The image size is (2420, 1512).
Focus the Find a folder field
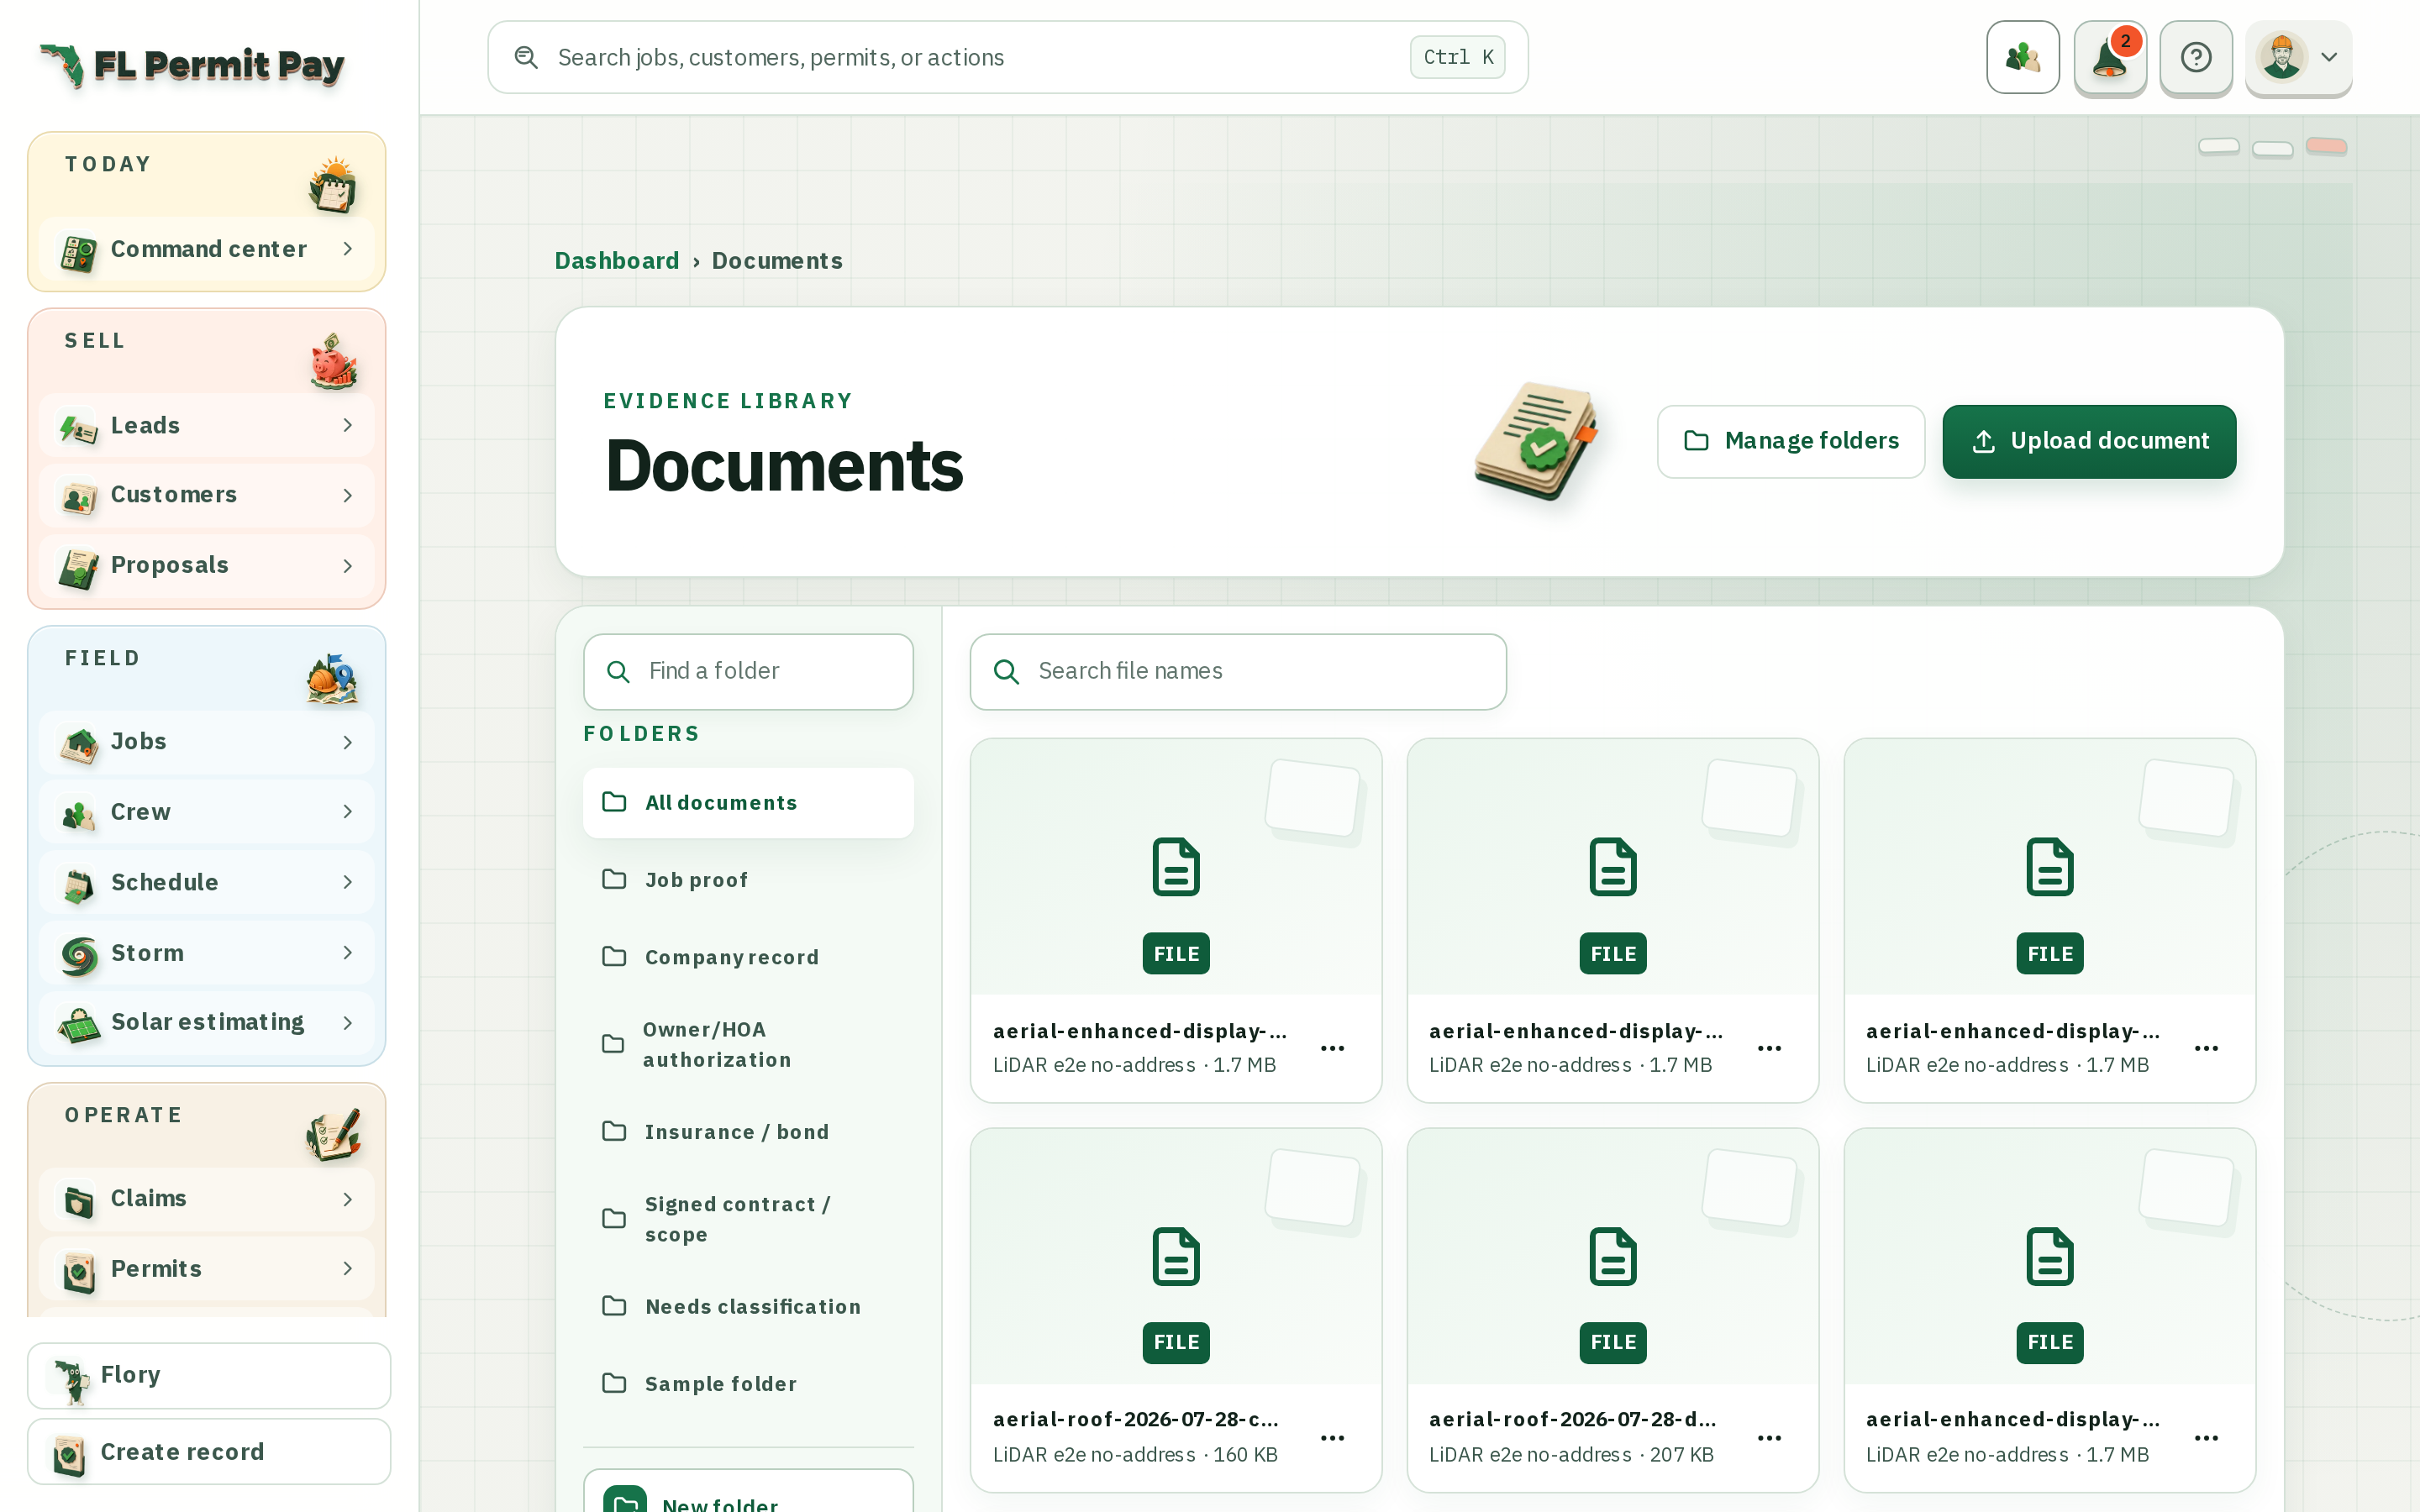coord(748,671)
